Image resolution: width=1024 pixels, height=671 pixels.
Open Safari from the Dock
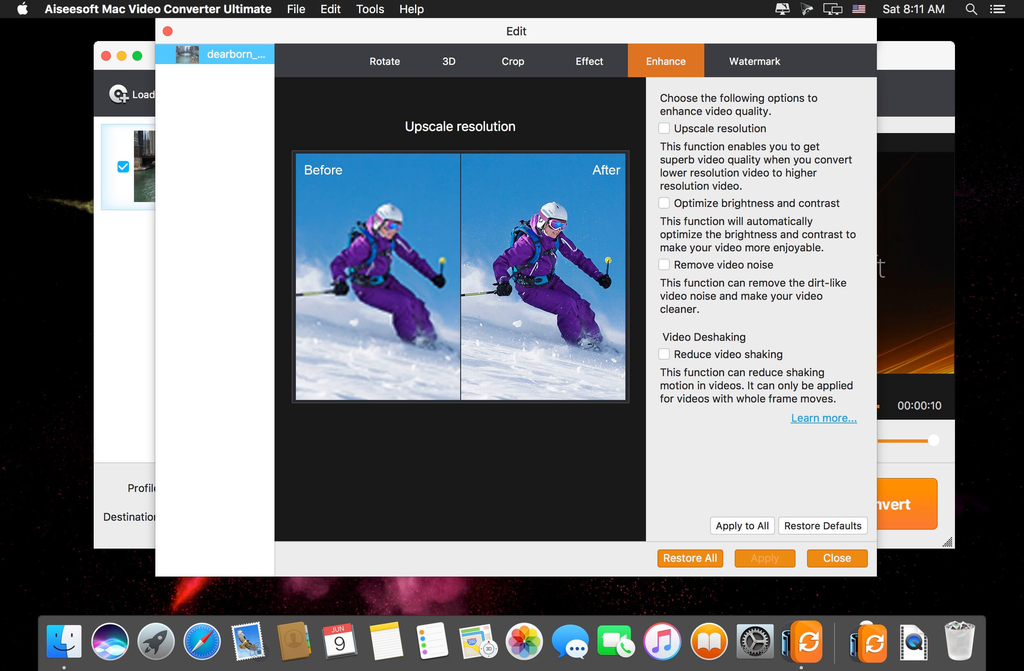(x=202, y=640)
